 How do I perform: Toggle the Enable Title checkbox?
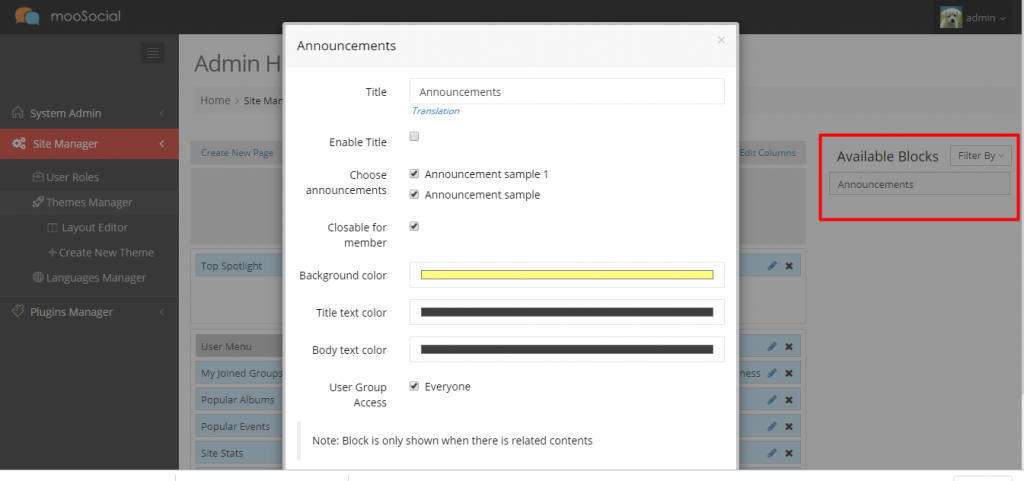[414, 136]
